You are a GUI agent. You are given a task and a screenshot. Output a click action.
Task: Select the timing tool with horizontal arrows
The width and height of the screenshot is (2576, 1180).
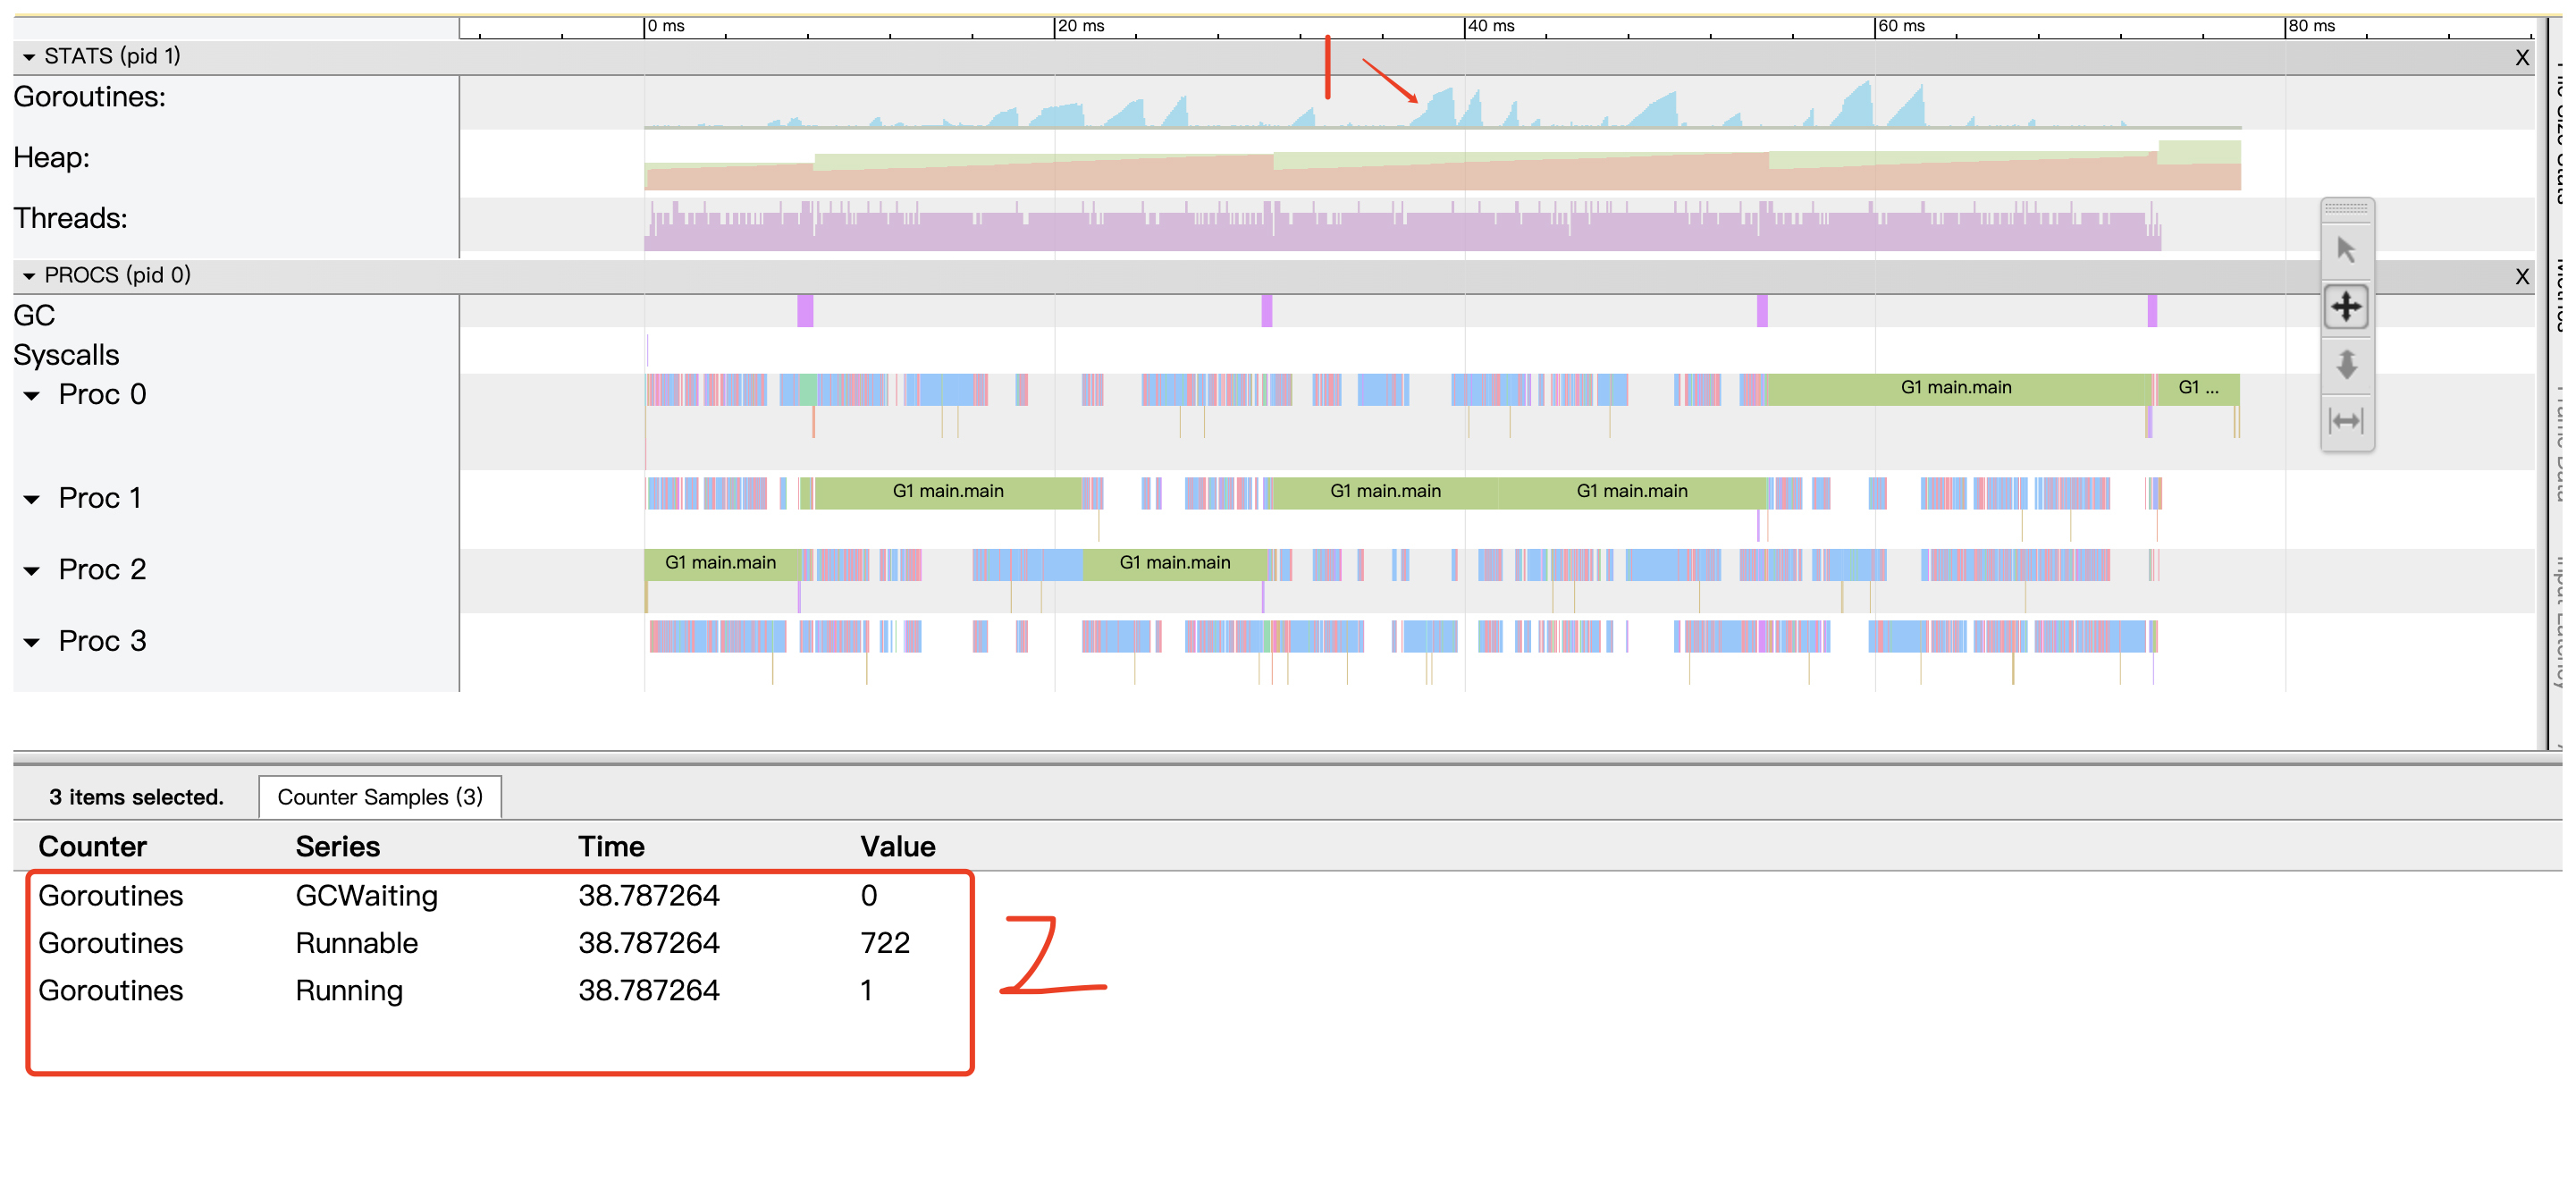2345,421
